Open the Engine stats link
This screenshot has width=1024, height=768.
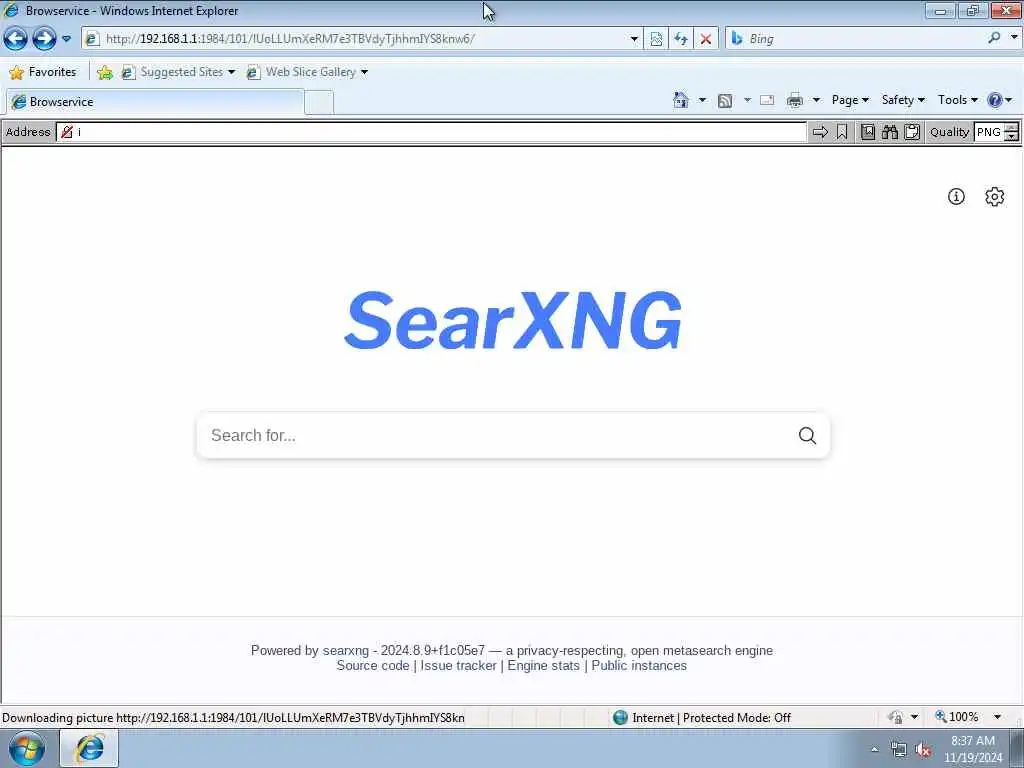tap(543, 665)
